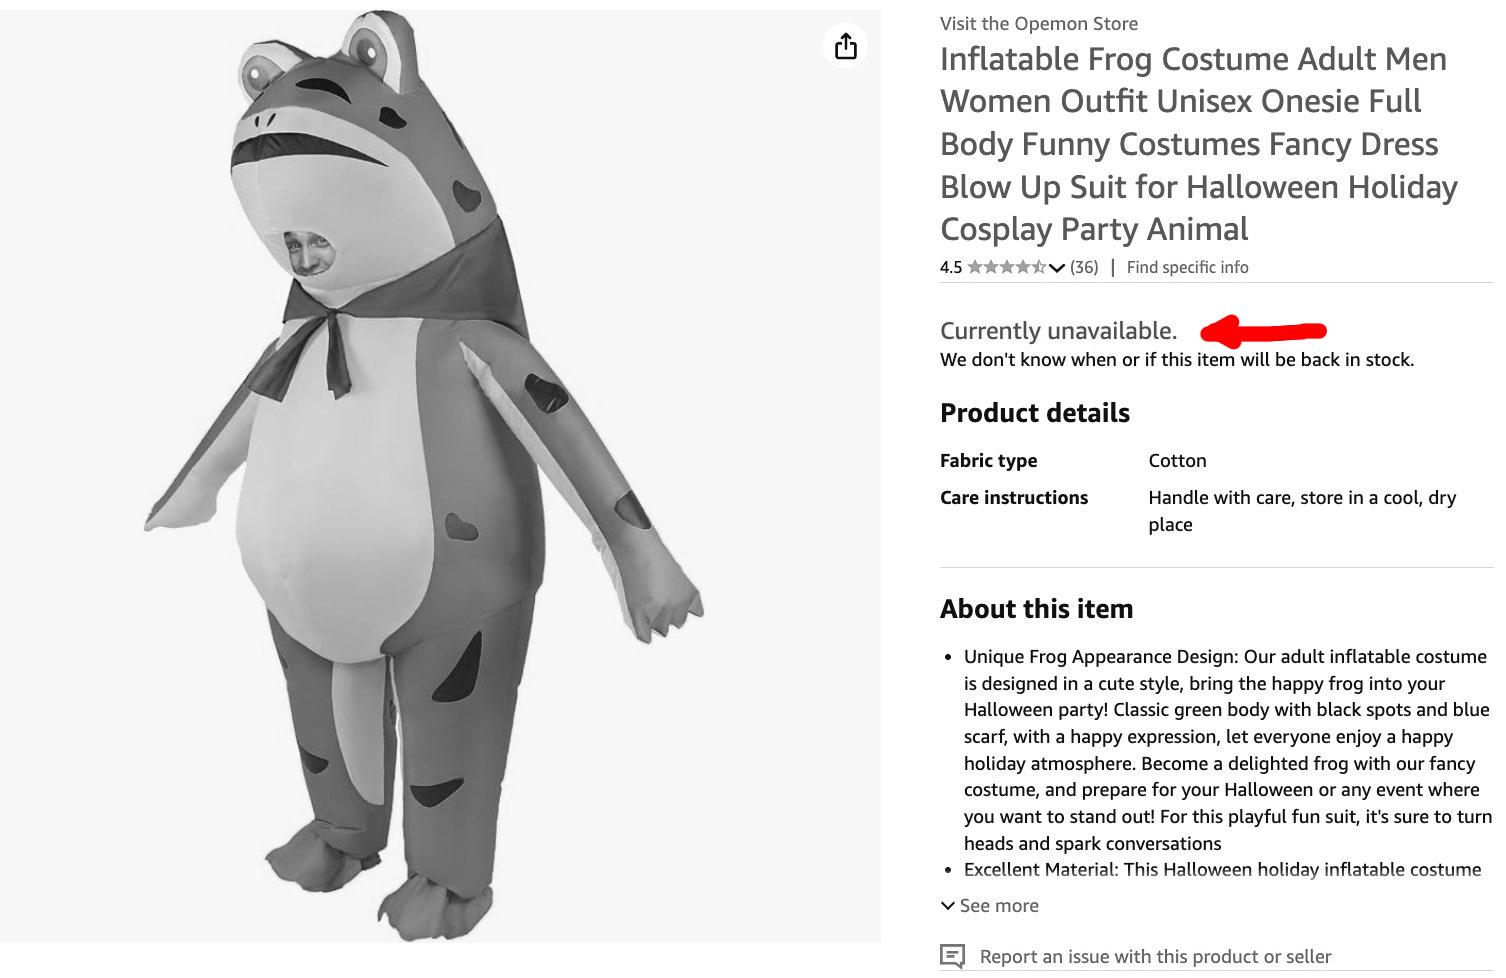Viewport: 1506px width, 978px height.
Task: Visit the Opemon Store link
Action: pyautogui.click(x=1038, y=23)
